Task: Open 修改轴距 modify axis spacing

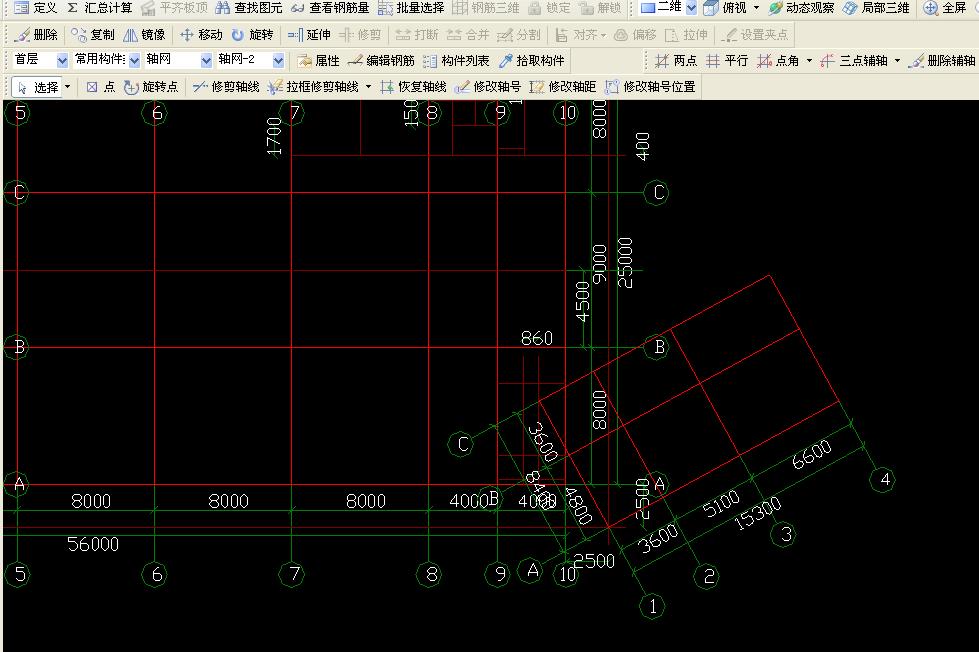Action: [x=563, y=87]
